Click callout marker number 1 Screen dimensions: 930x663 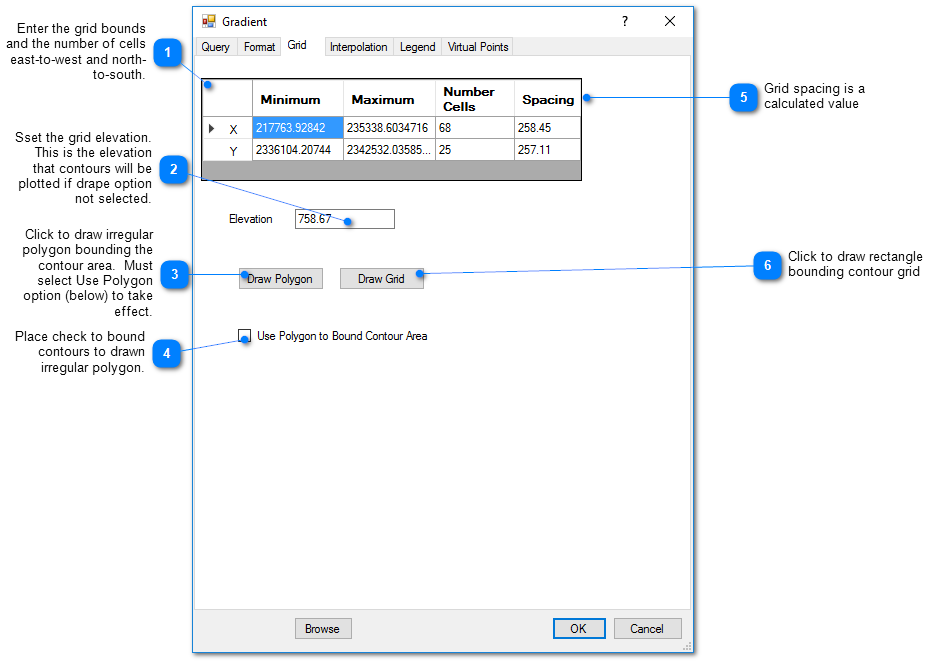[x=168, y=53]
